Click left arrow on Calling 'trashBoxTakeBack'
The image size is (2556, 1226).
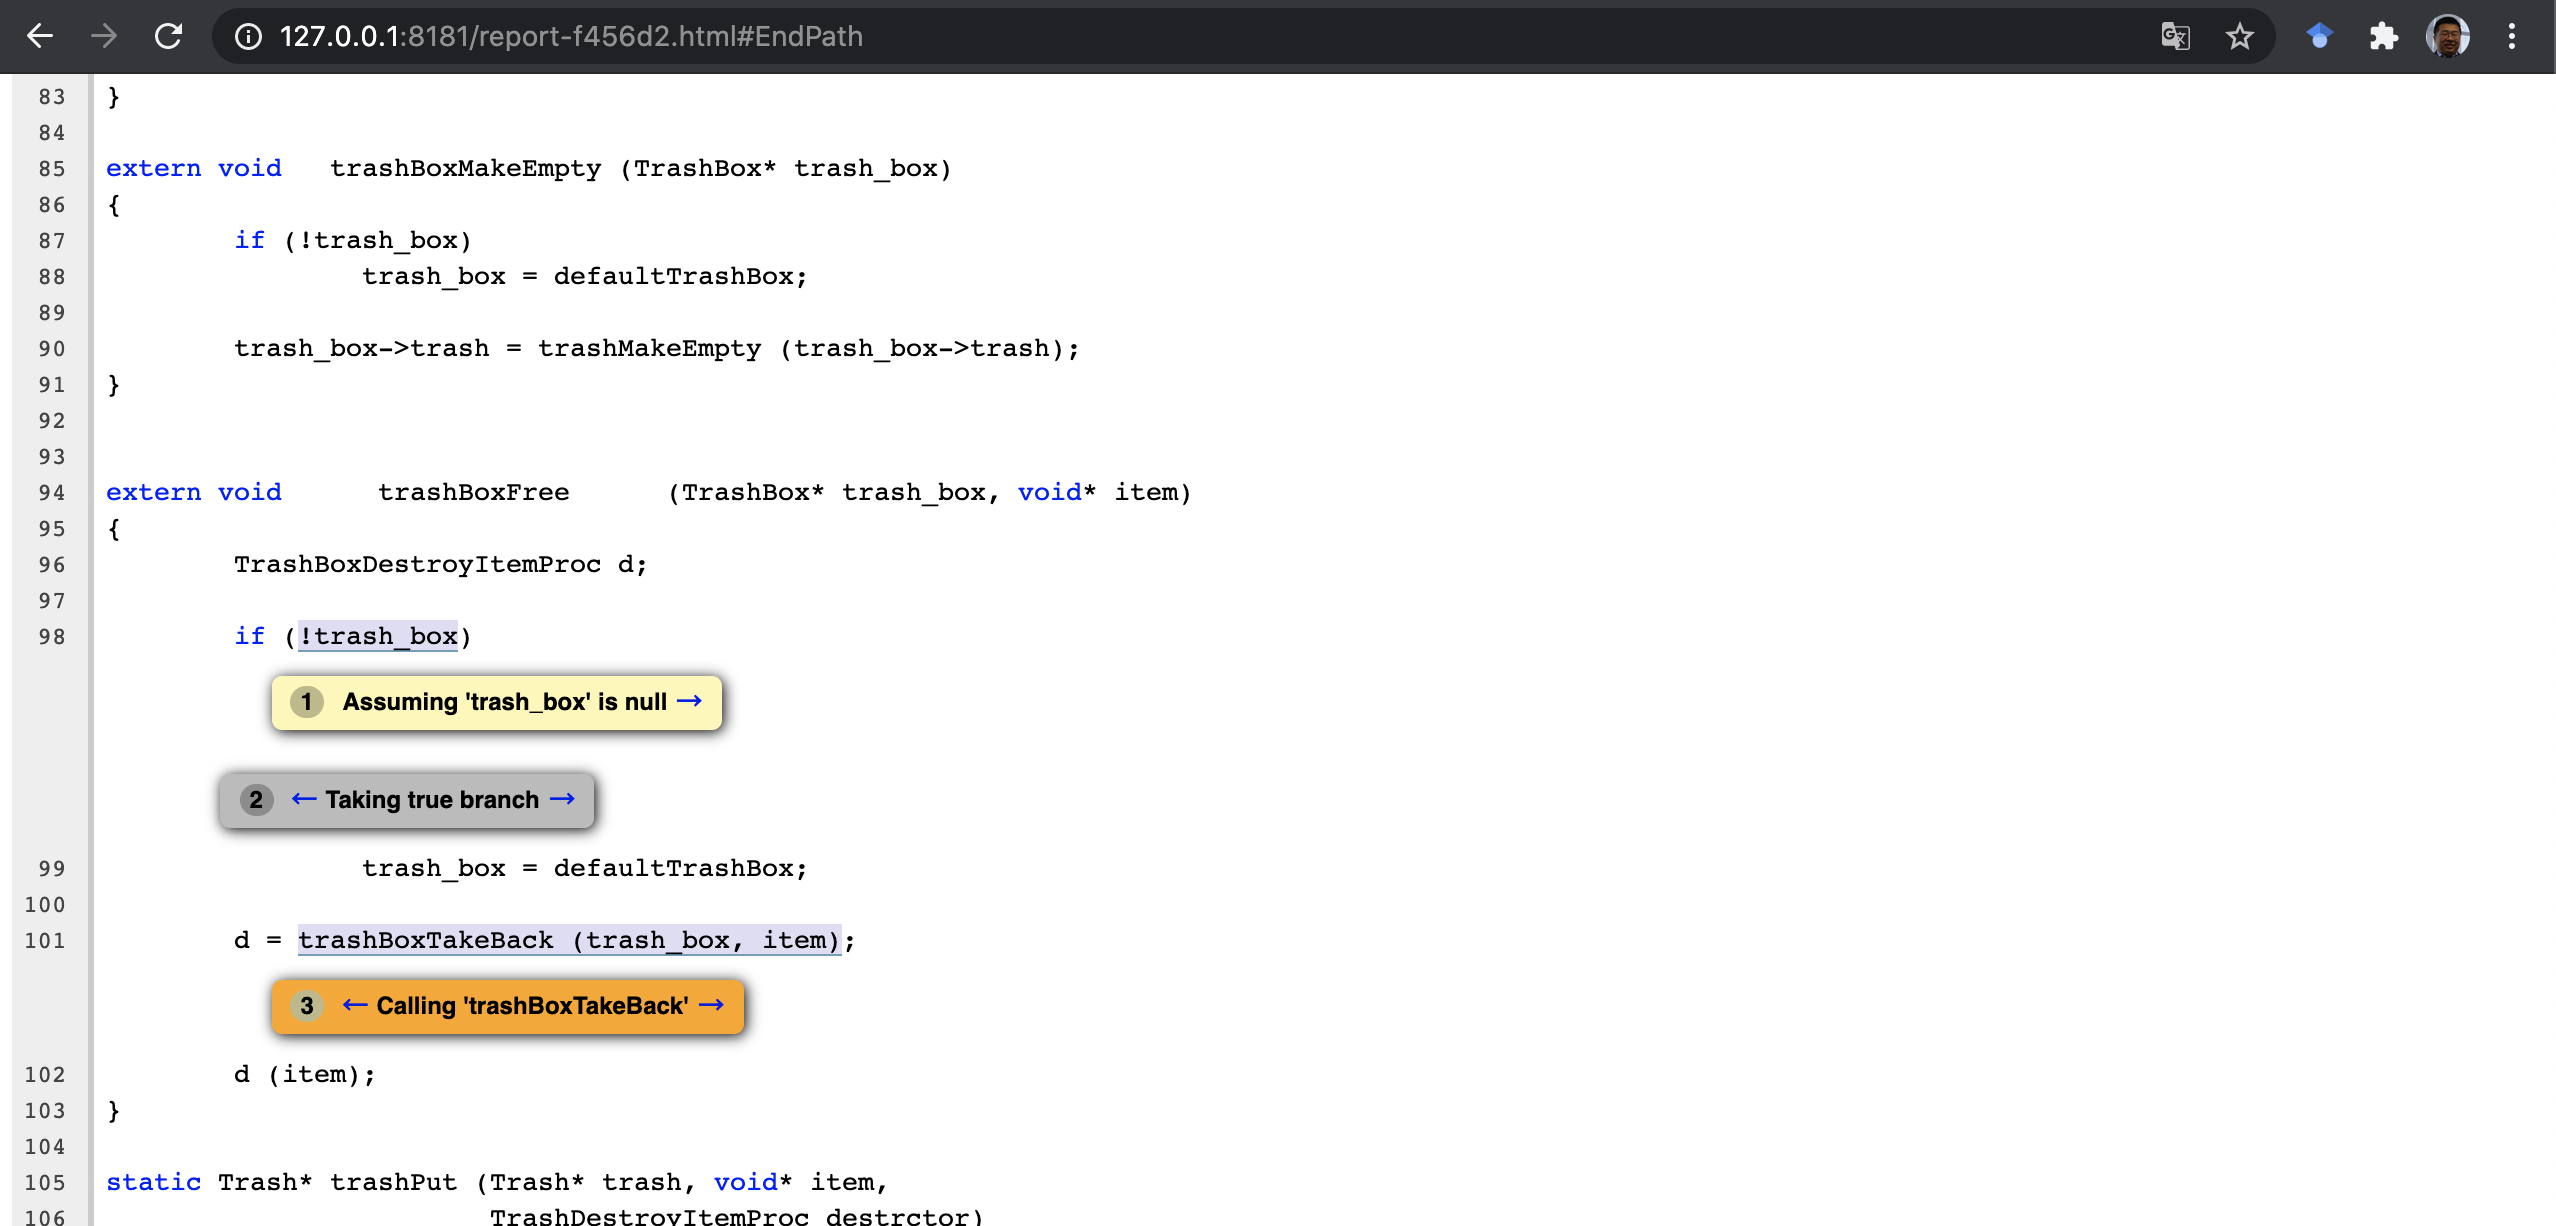point(355,1005)
